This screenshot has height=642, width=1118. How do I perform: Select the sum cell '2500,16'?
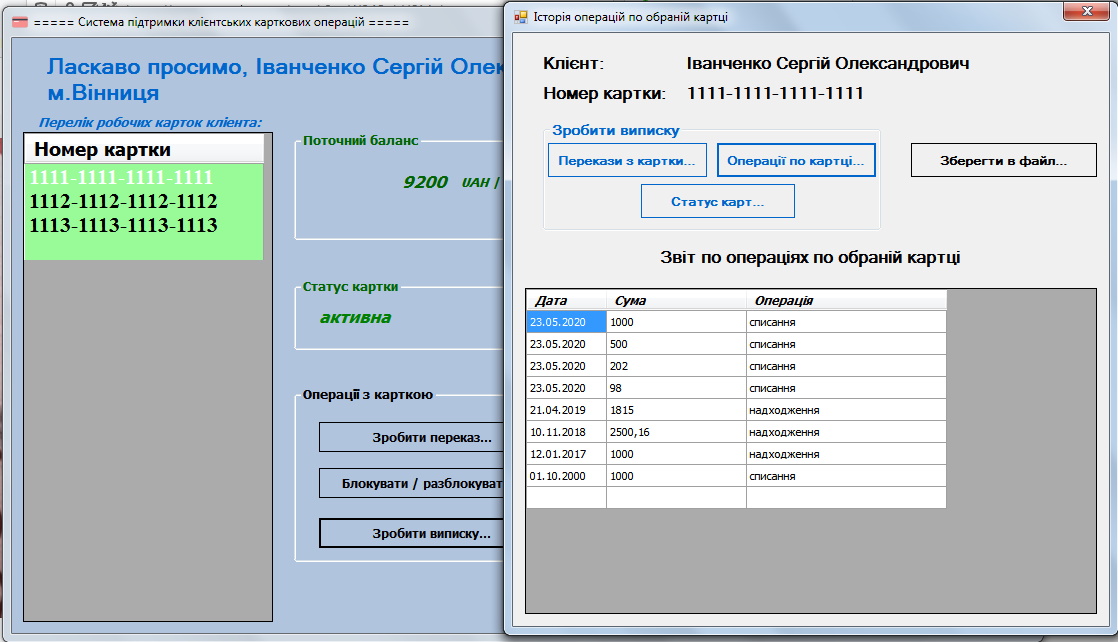(676, 432)
